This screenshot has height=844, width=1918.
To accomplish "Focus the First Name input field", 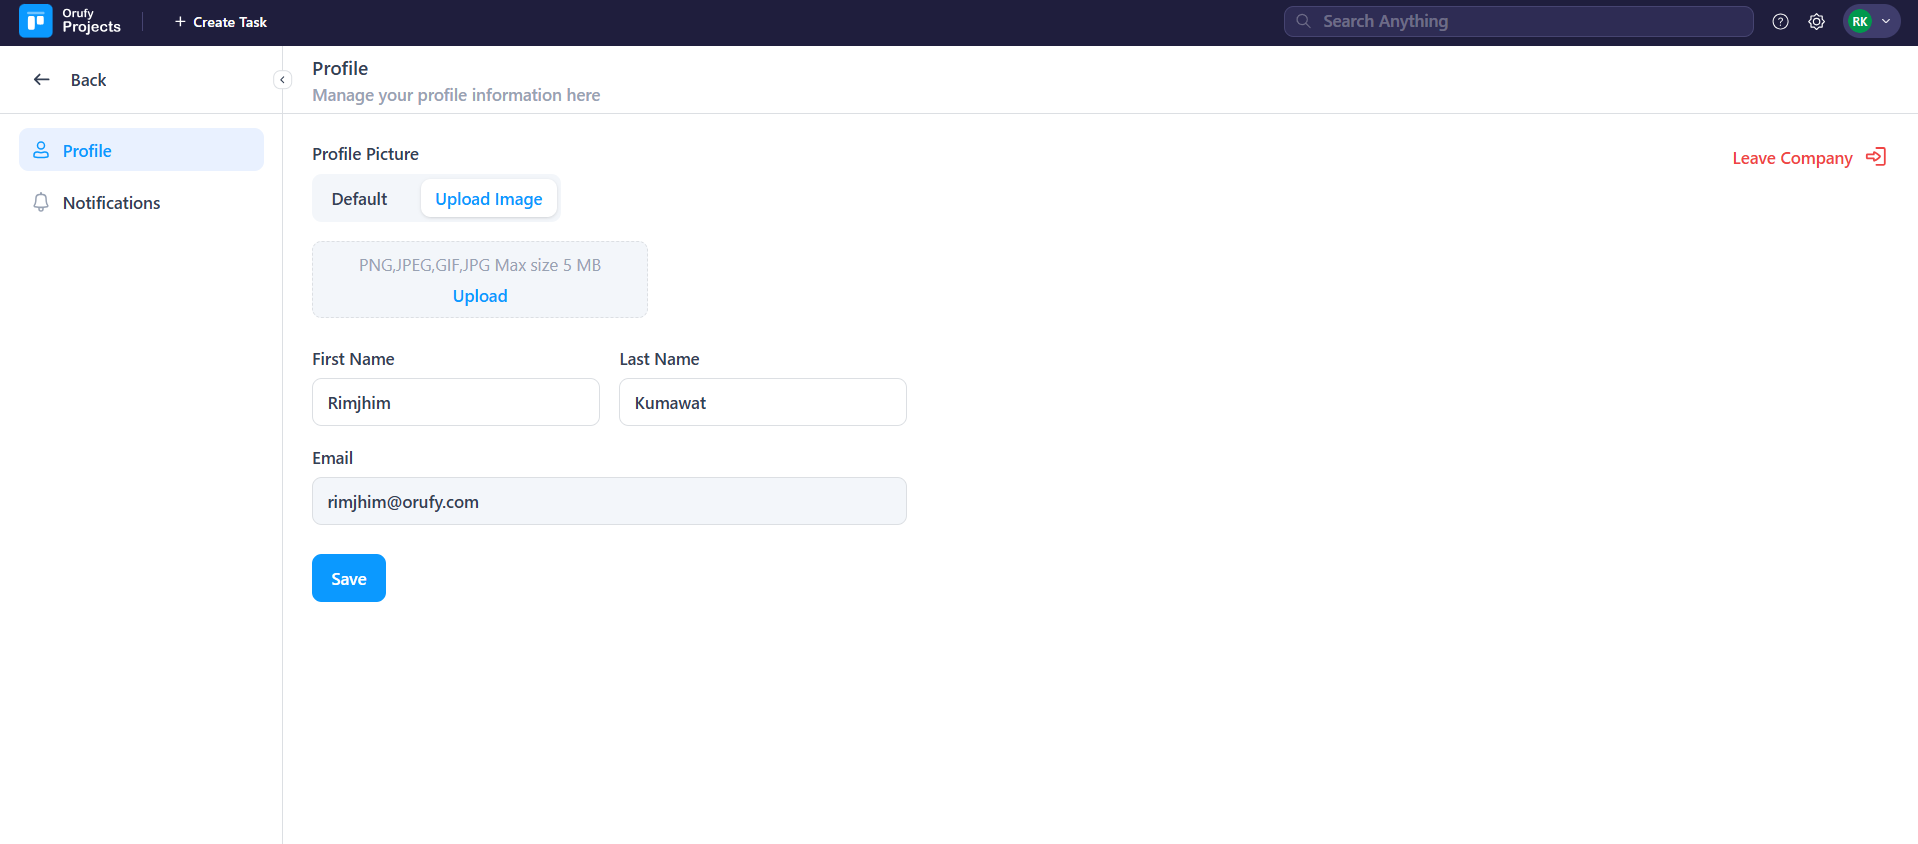I will [x=455, y=402].
